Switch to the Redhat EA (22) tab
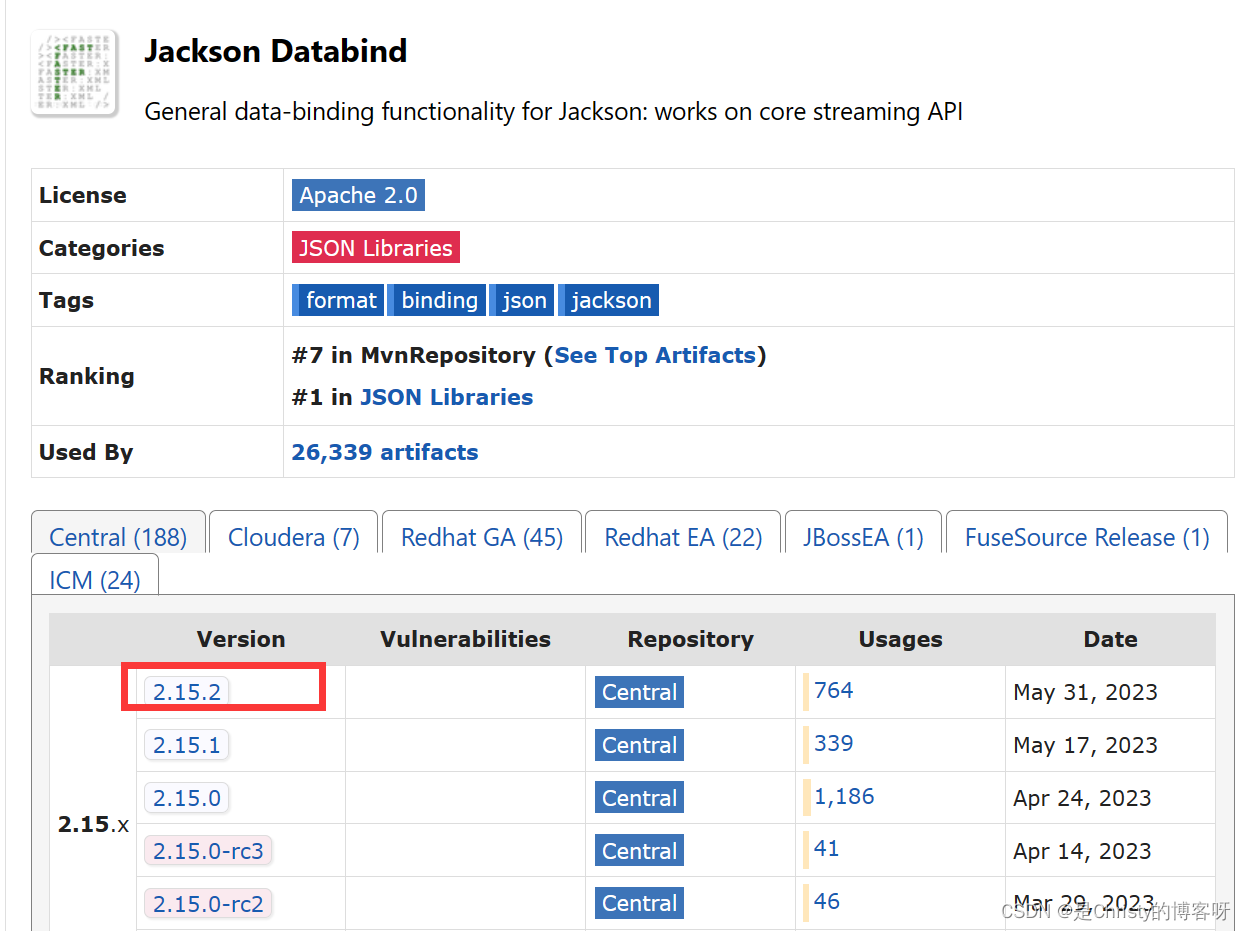 click(683, 532)
